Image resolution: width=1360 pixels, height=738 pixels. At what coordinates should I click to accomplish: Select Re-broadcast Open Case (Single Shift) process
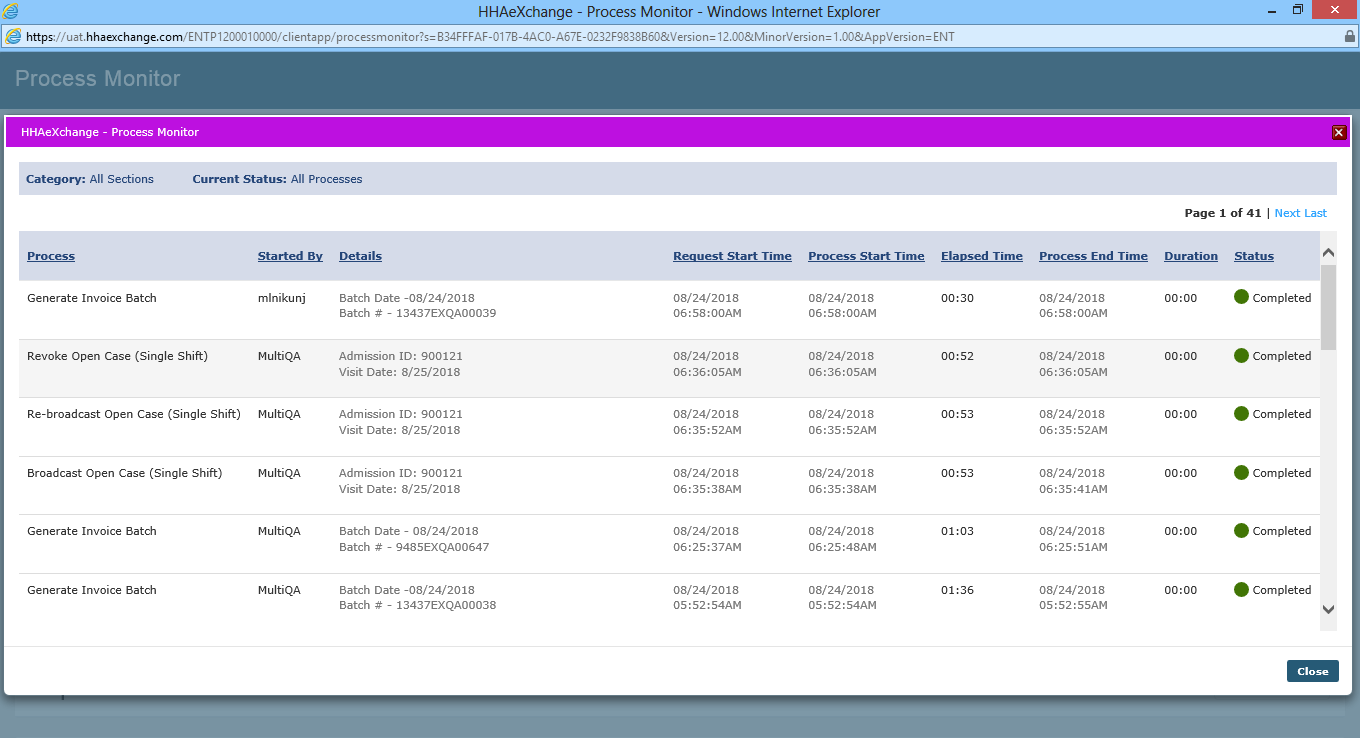tap(134, 414)
